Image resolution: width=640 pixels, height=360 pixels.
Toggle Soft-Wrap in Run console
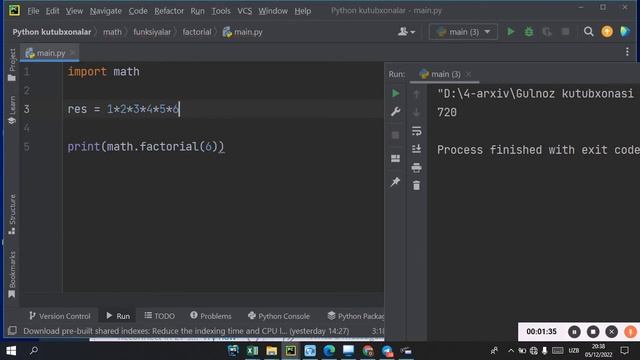coord(416,131)
